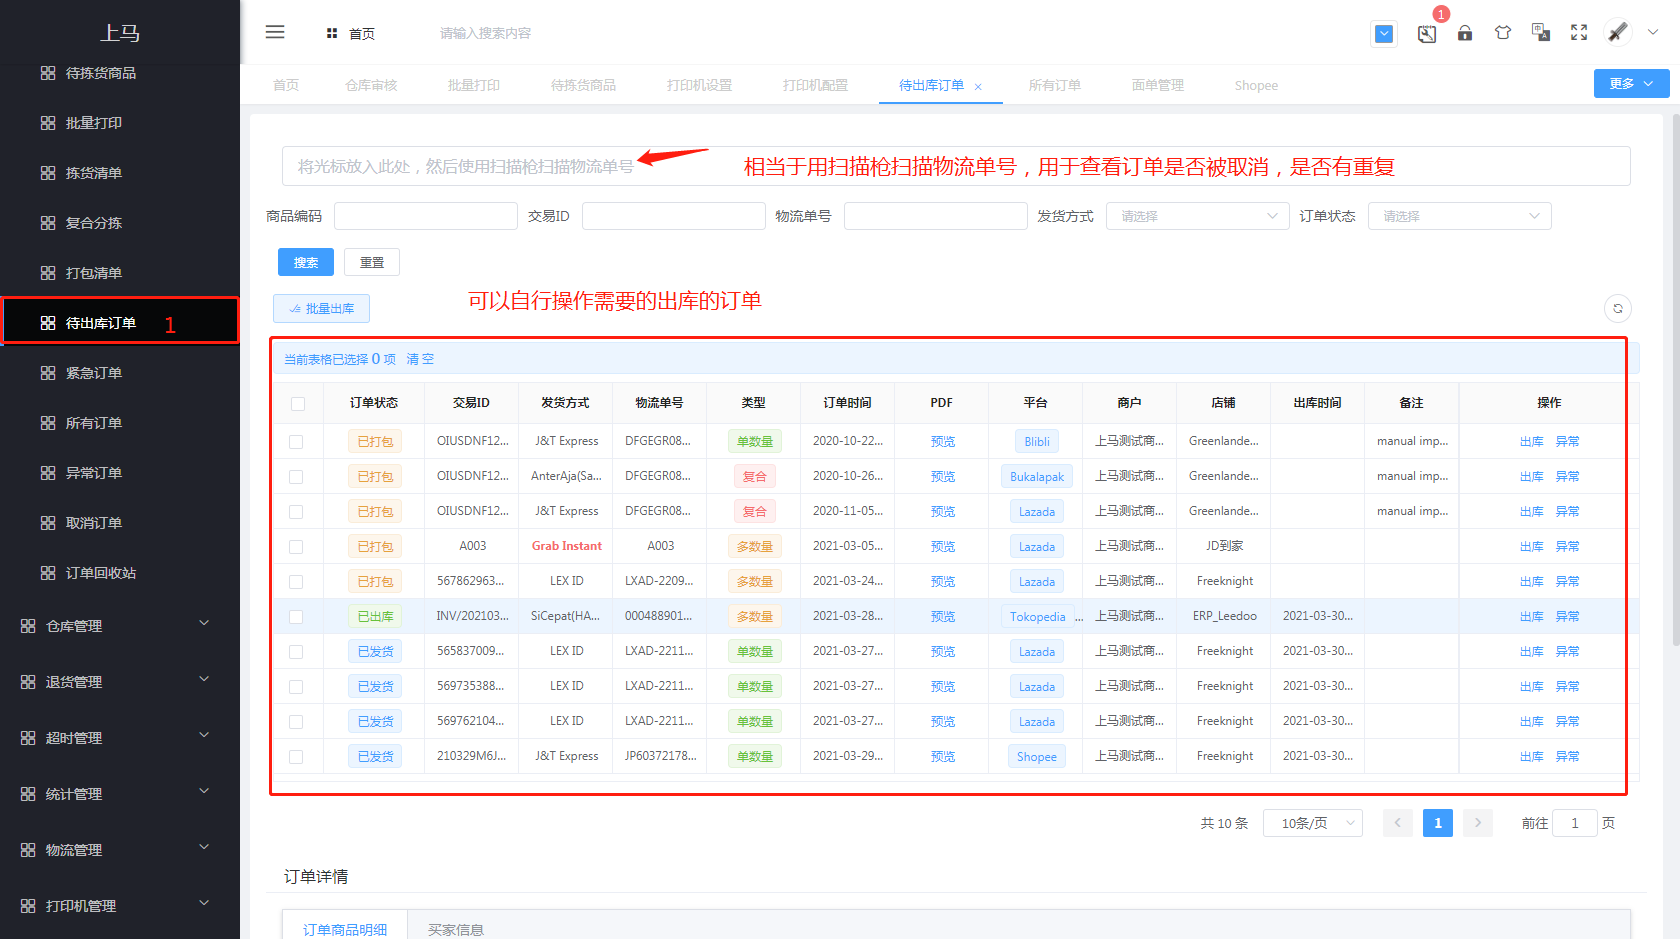
Task: Change page size 10条/页 dropdown
Action: 1312,823
